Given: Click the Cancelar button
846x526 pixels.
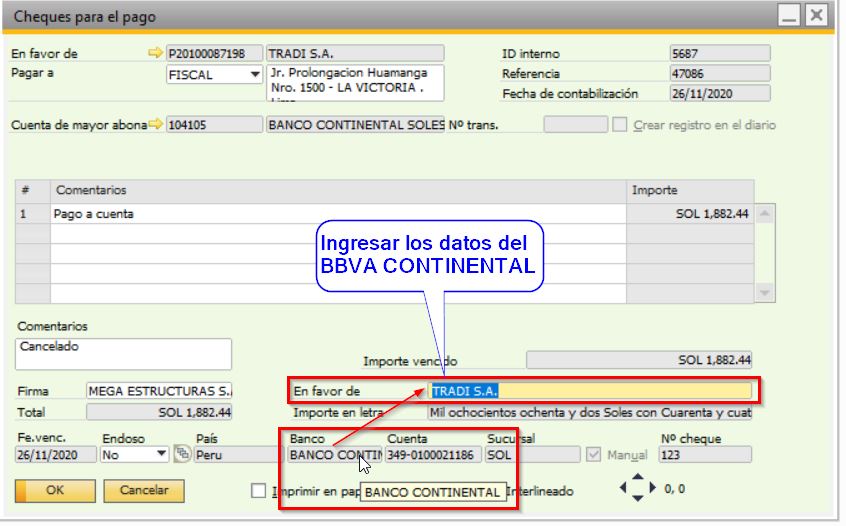Looking at the screenshot, I should 144,491.
